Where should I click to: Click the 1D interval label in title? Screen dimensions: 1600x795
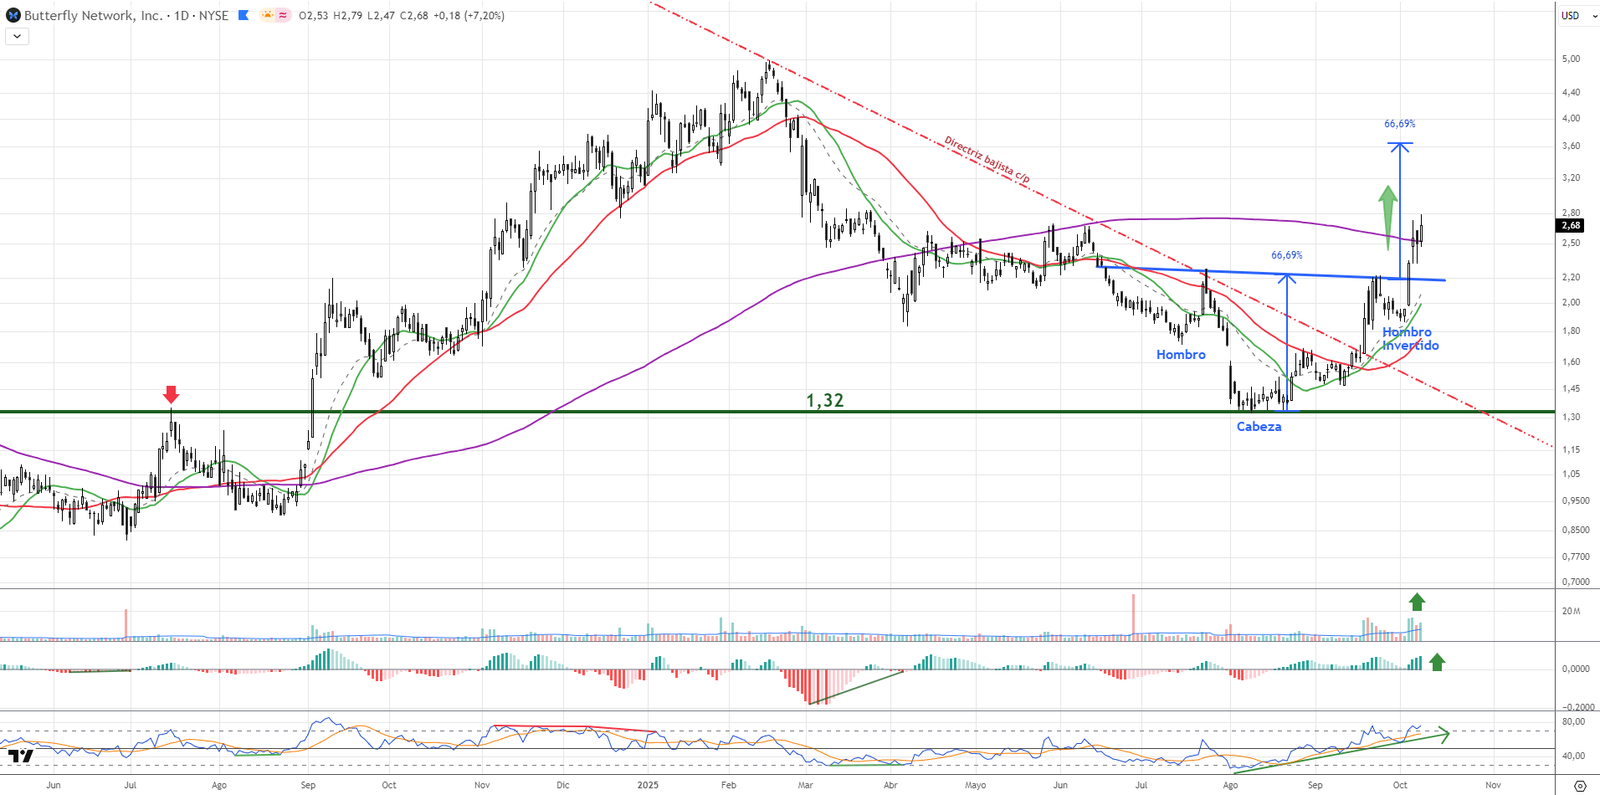pyautogui.click(x=181, y=15)
